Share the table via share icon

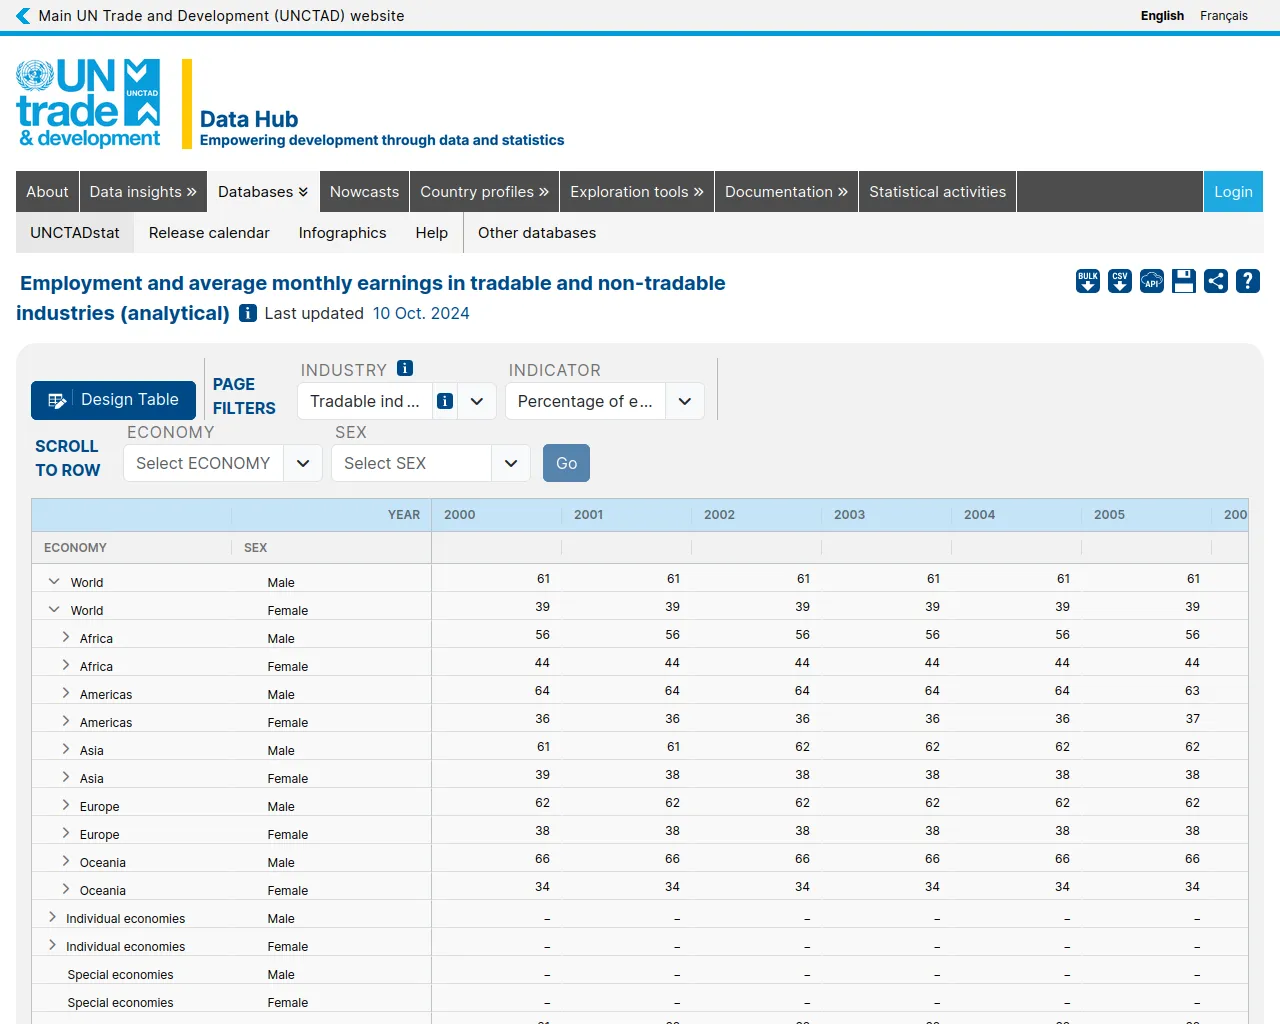[1216, 281]
